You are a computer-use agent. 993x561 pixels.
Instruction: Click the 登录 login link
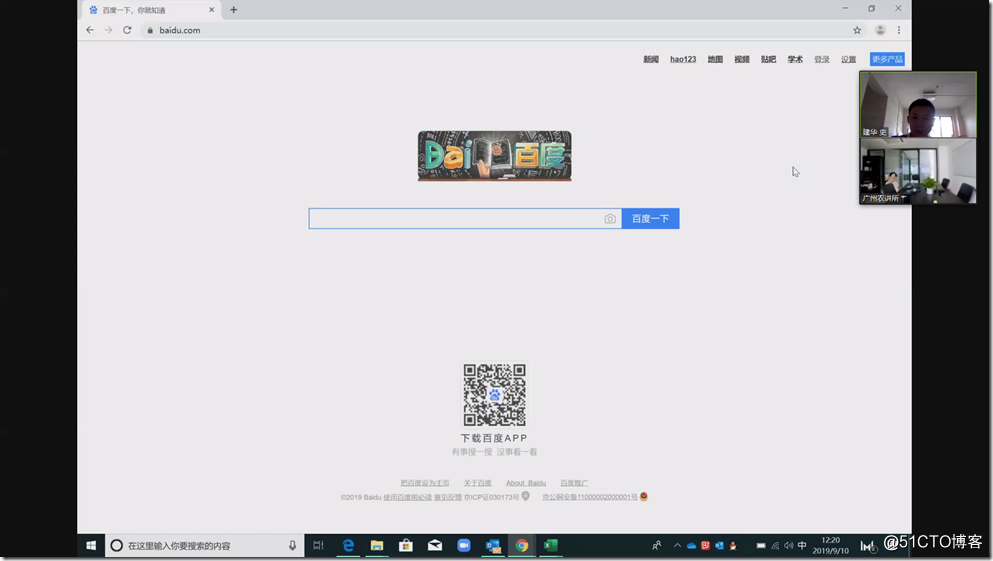pos(821,59)
